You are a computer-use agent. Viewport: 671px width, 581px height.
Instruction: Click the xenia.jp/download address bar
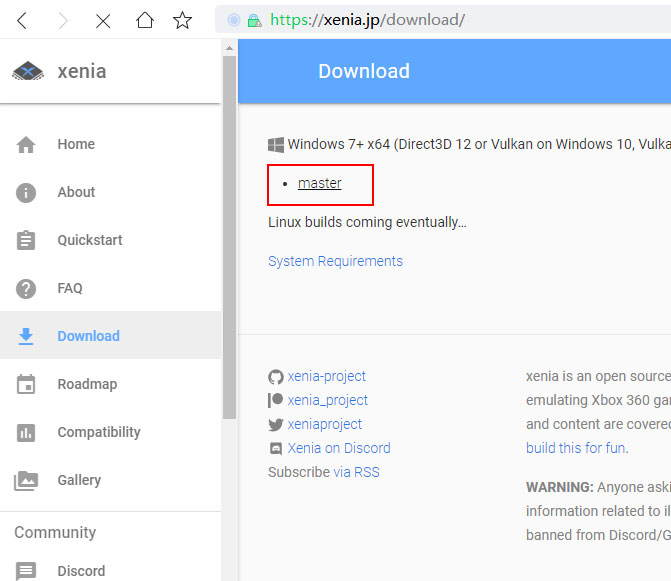(445, 20)
